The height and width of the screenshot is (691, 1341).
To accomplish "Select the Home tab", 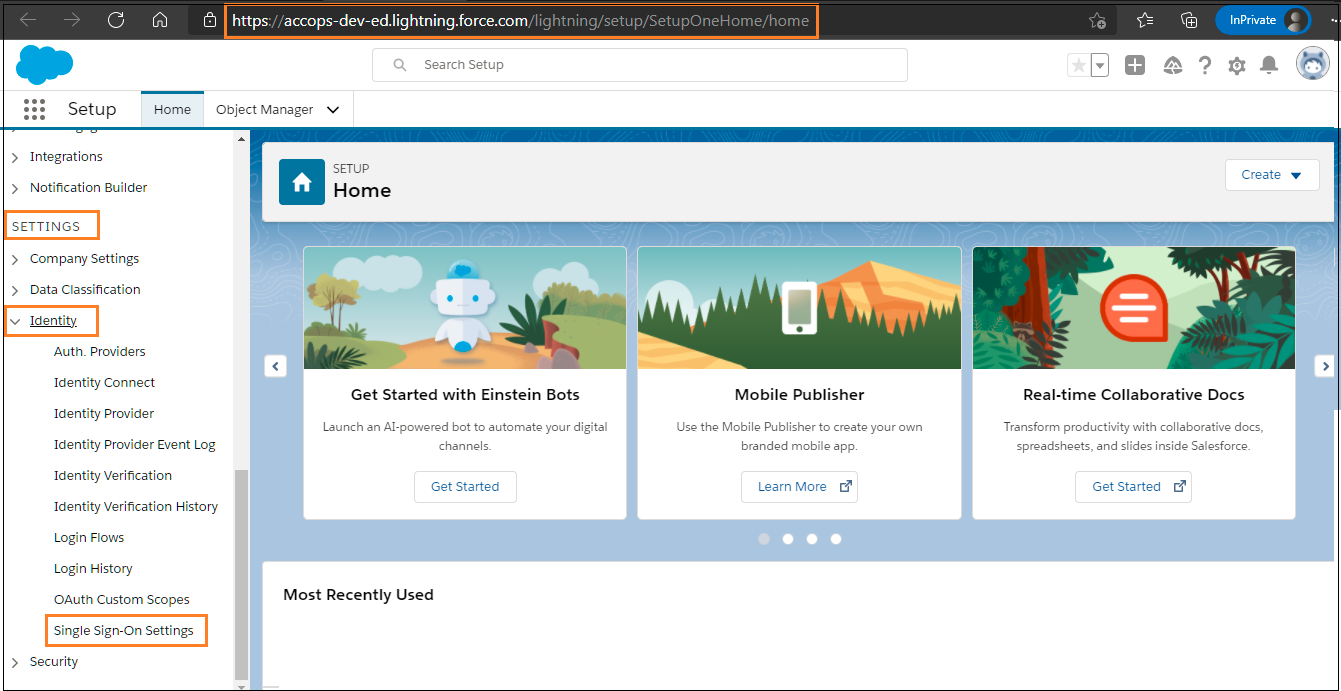I will [x=172, y=110].
